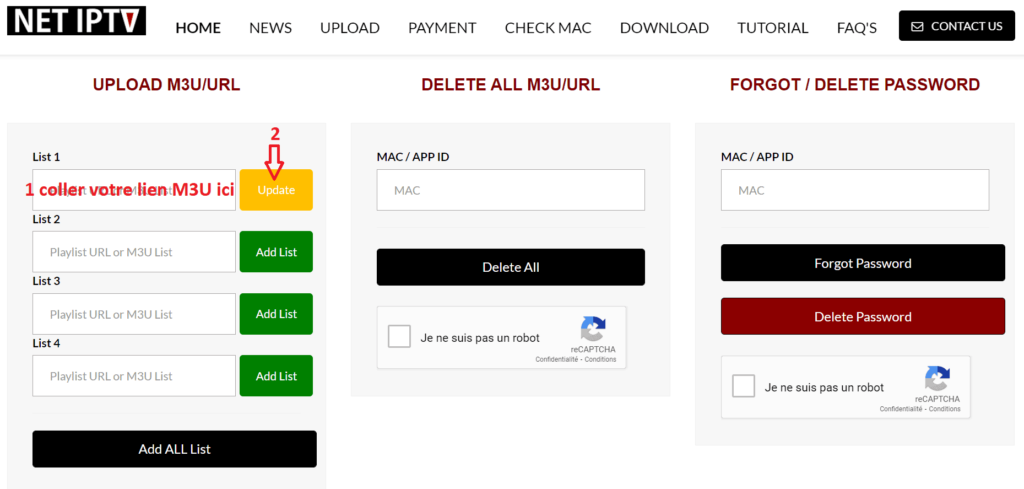The height and width of the screenshot is (489, 1024).
Task: Open FAQ'S from navigation bar
Action: pos(857,28)
